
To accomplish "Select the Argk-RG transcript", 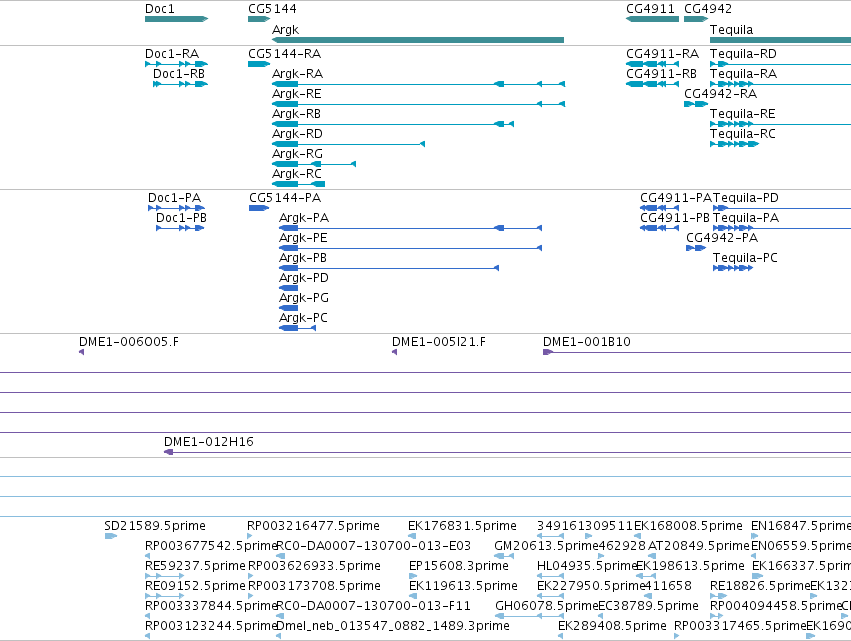I will pos(314,164).
